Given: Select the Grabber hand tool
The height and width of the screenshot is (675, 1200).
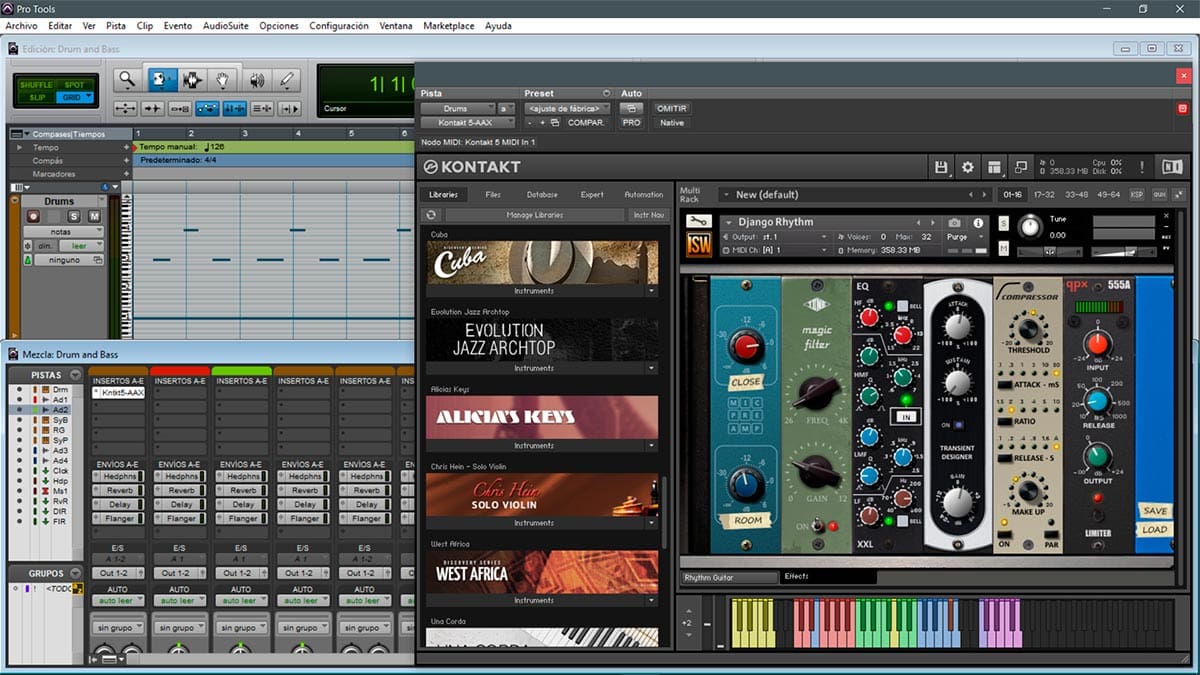Looking at the screenshot, I should pyautogui.click(x=224, y=80).
